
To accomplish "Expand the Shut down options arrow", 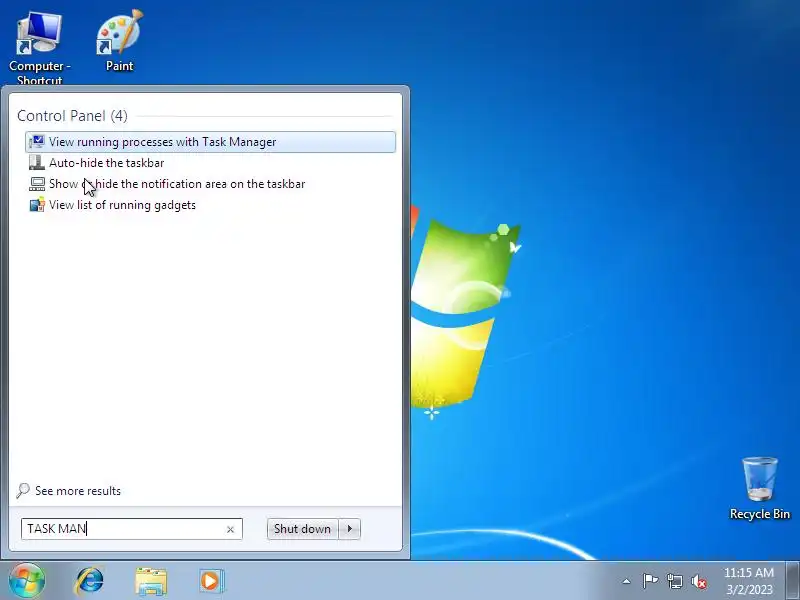I will click(350, 529).
